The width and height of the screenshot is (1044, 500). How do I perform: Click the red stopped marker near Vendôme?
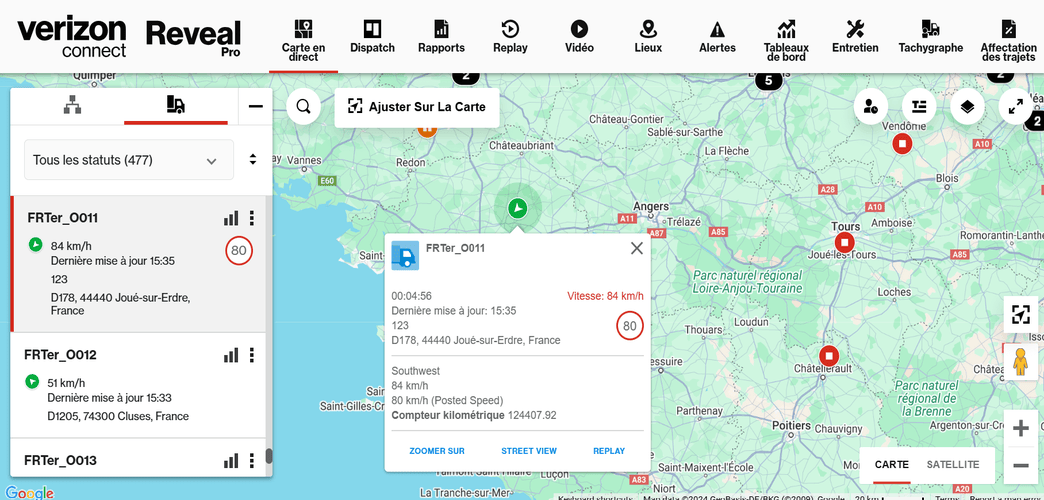(903, 143)
